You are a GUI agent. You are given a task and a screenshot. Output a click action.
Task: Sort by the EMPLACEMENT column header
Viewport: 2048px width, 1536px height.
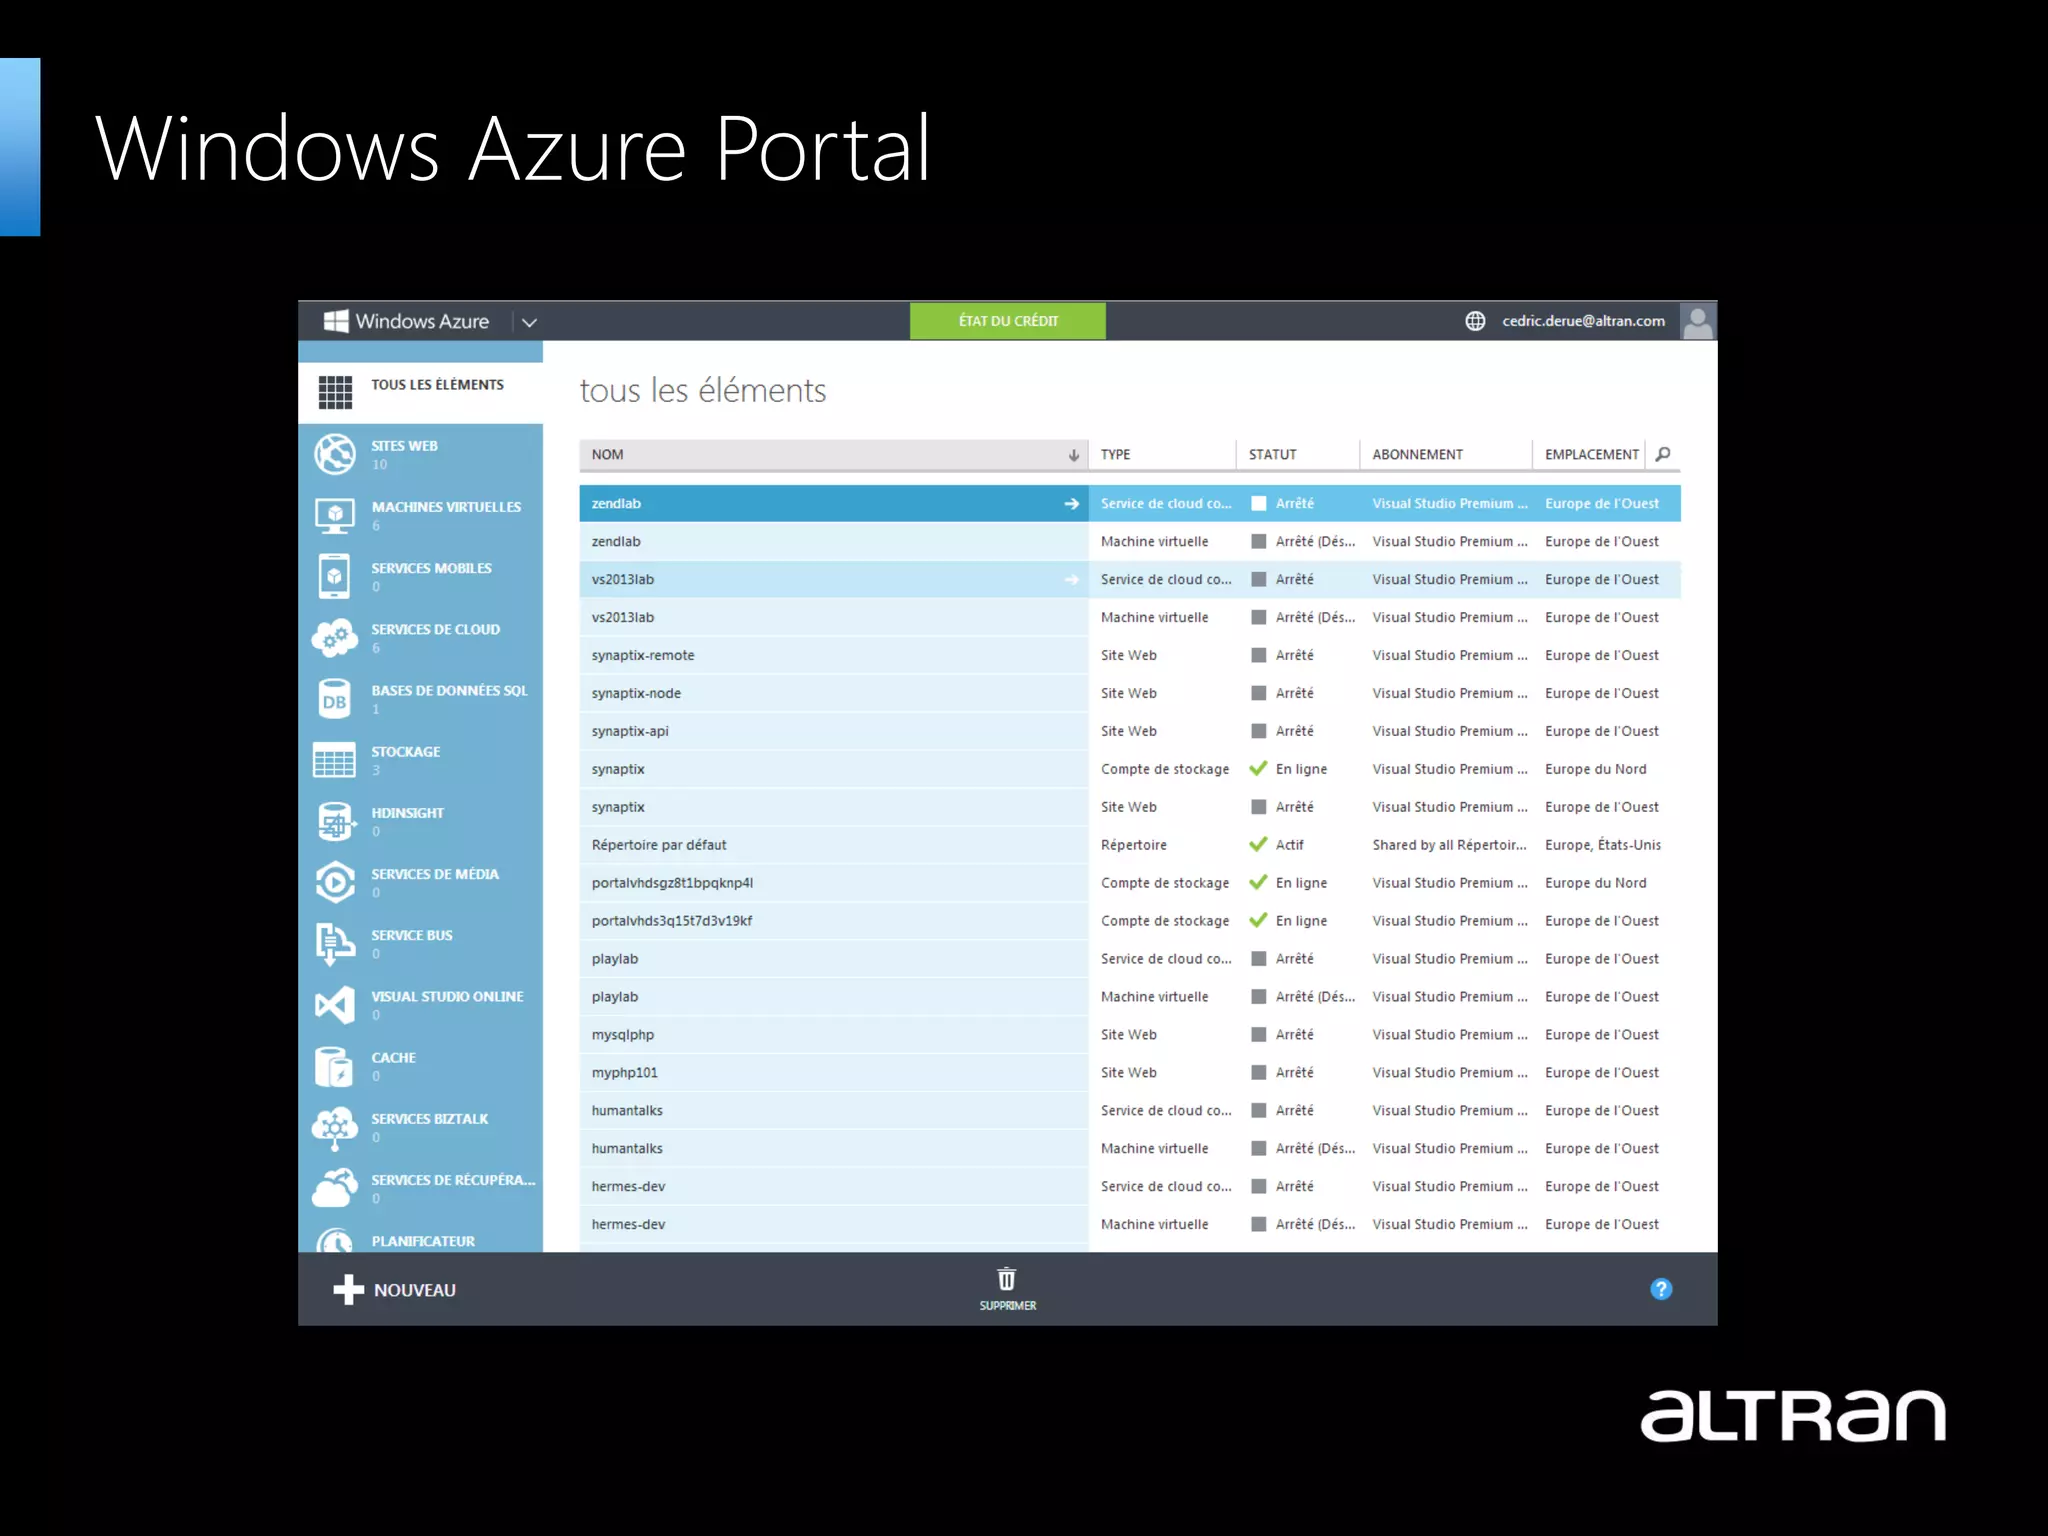click(1591, 454)
